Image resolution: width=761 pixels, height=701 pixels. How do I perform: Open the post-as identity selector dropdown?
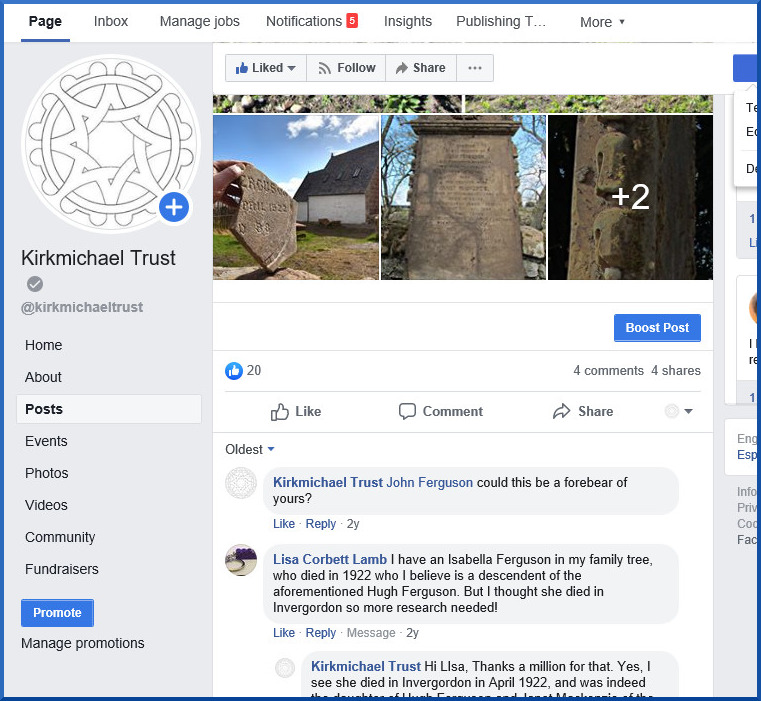(x=679, y=411)
